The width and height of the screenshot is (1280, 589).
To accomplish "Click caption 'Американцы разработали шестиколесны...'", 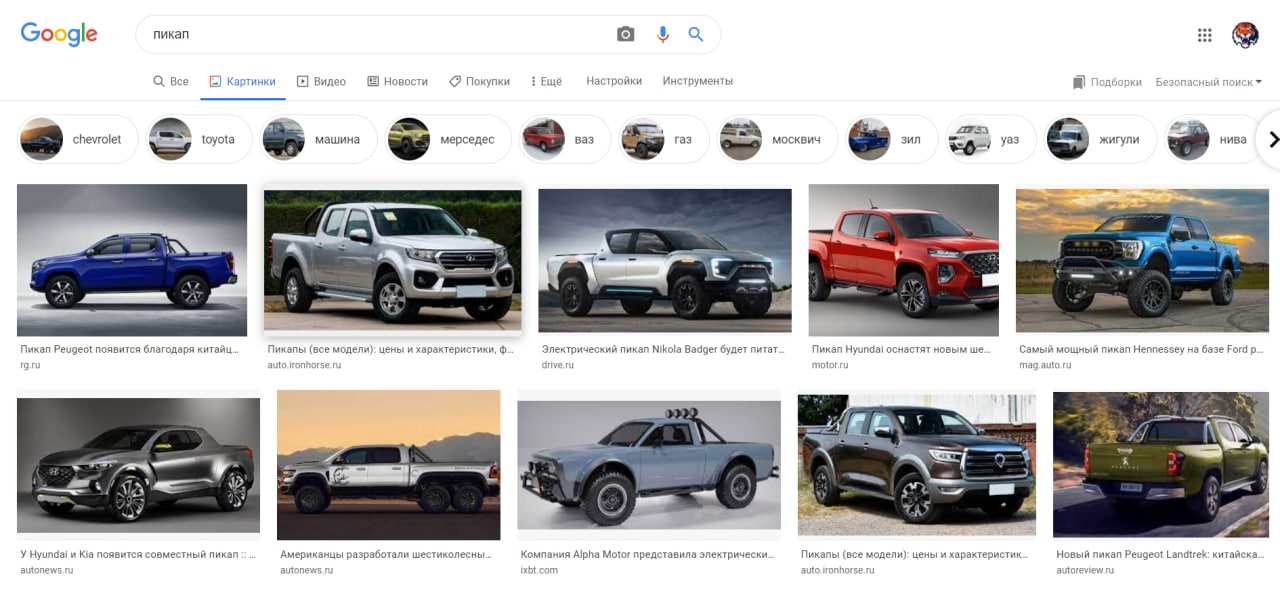I will (x=386, y=554).
